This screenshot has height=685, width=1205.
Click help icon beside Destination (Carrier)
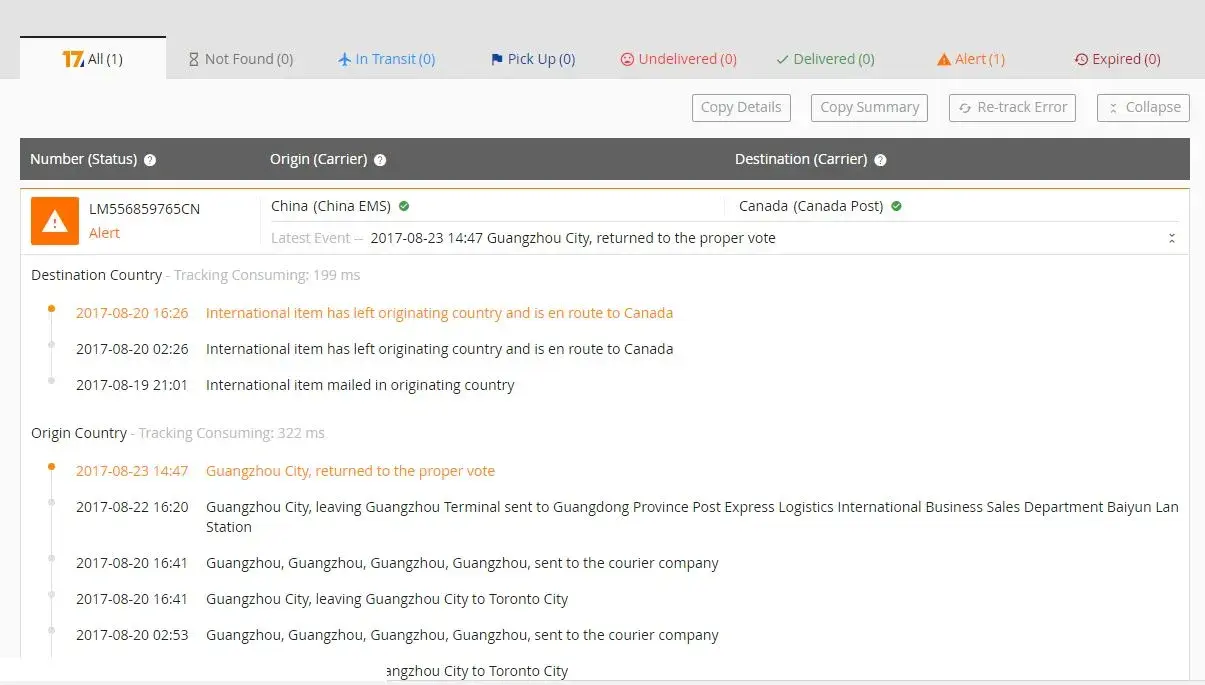click(x=880, y=160)
